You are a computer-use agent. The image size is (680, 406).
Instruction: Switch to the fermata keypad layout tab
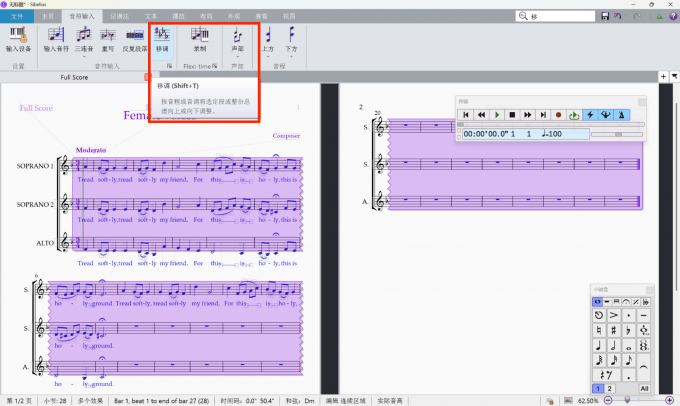point(626,301)
